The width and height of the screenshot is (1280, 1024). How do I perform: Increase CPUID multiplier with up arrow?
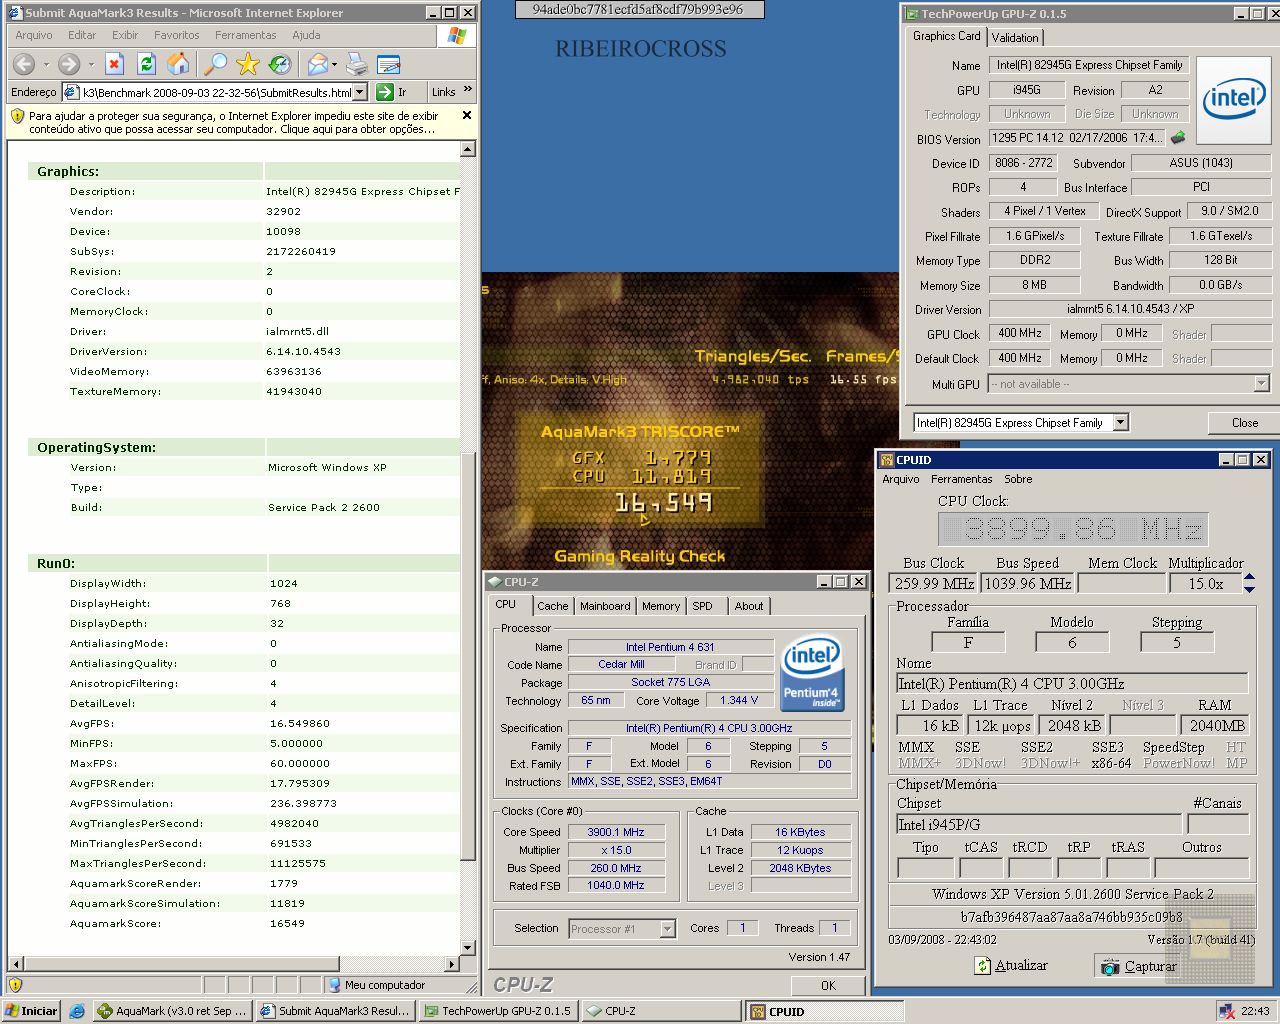pyautogui.click(x=1250, y=577)
